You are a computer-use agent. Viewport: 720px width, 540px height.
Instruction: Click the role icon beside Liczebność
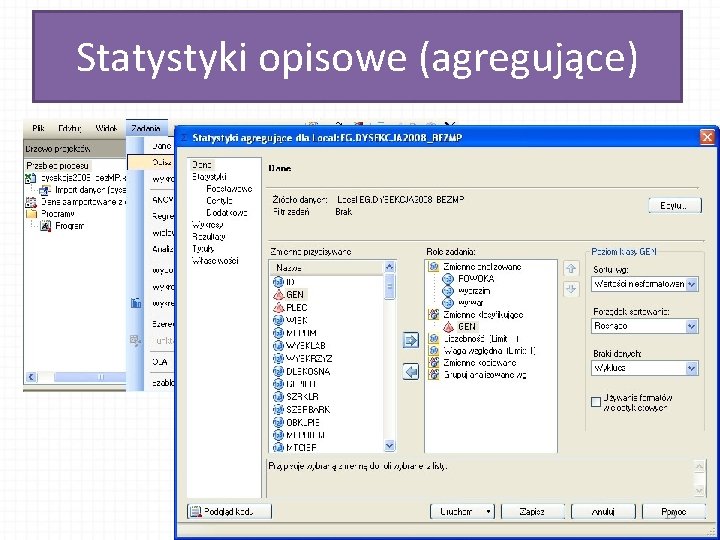coord(433,339)
